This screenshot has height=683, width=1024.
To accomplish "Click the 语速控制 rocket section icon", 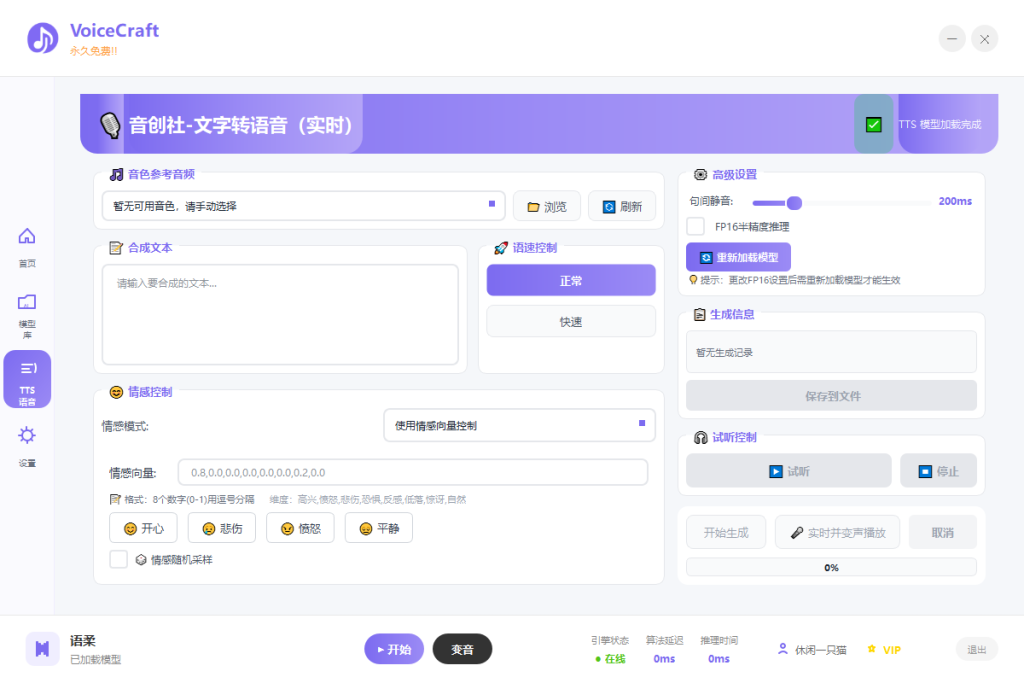I will click(x=501, y=248).
